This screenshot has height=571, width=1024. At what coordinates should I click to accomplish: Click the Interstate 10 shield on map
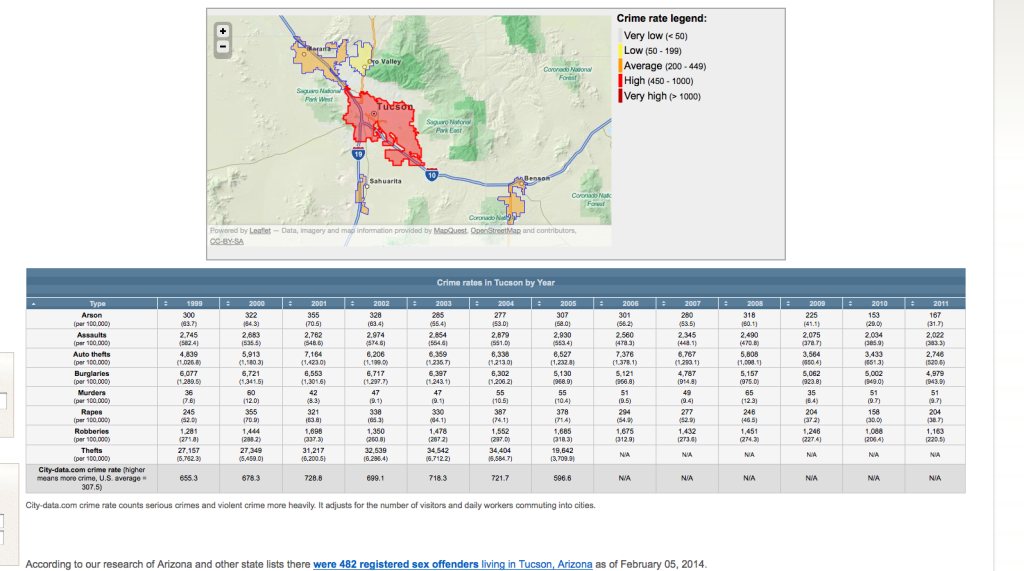pyautogui.click(x=432, y=175)
